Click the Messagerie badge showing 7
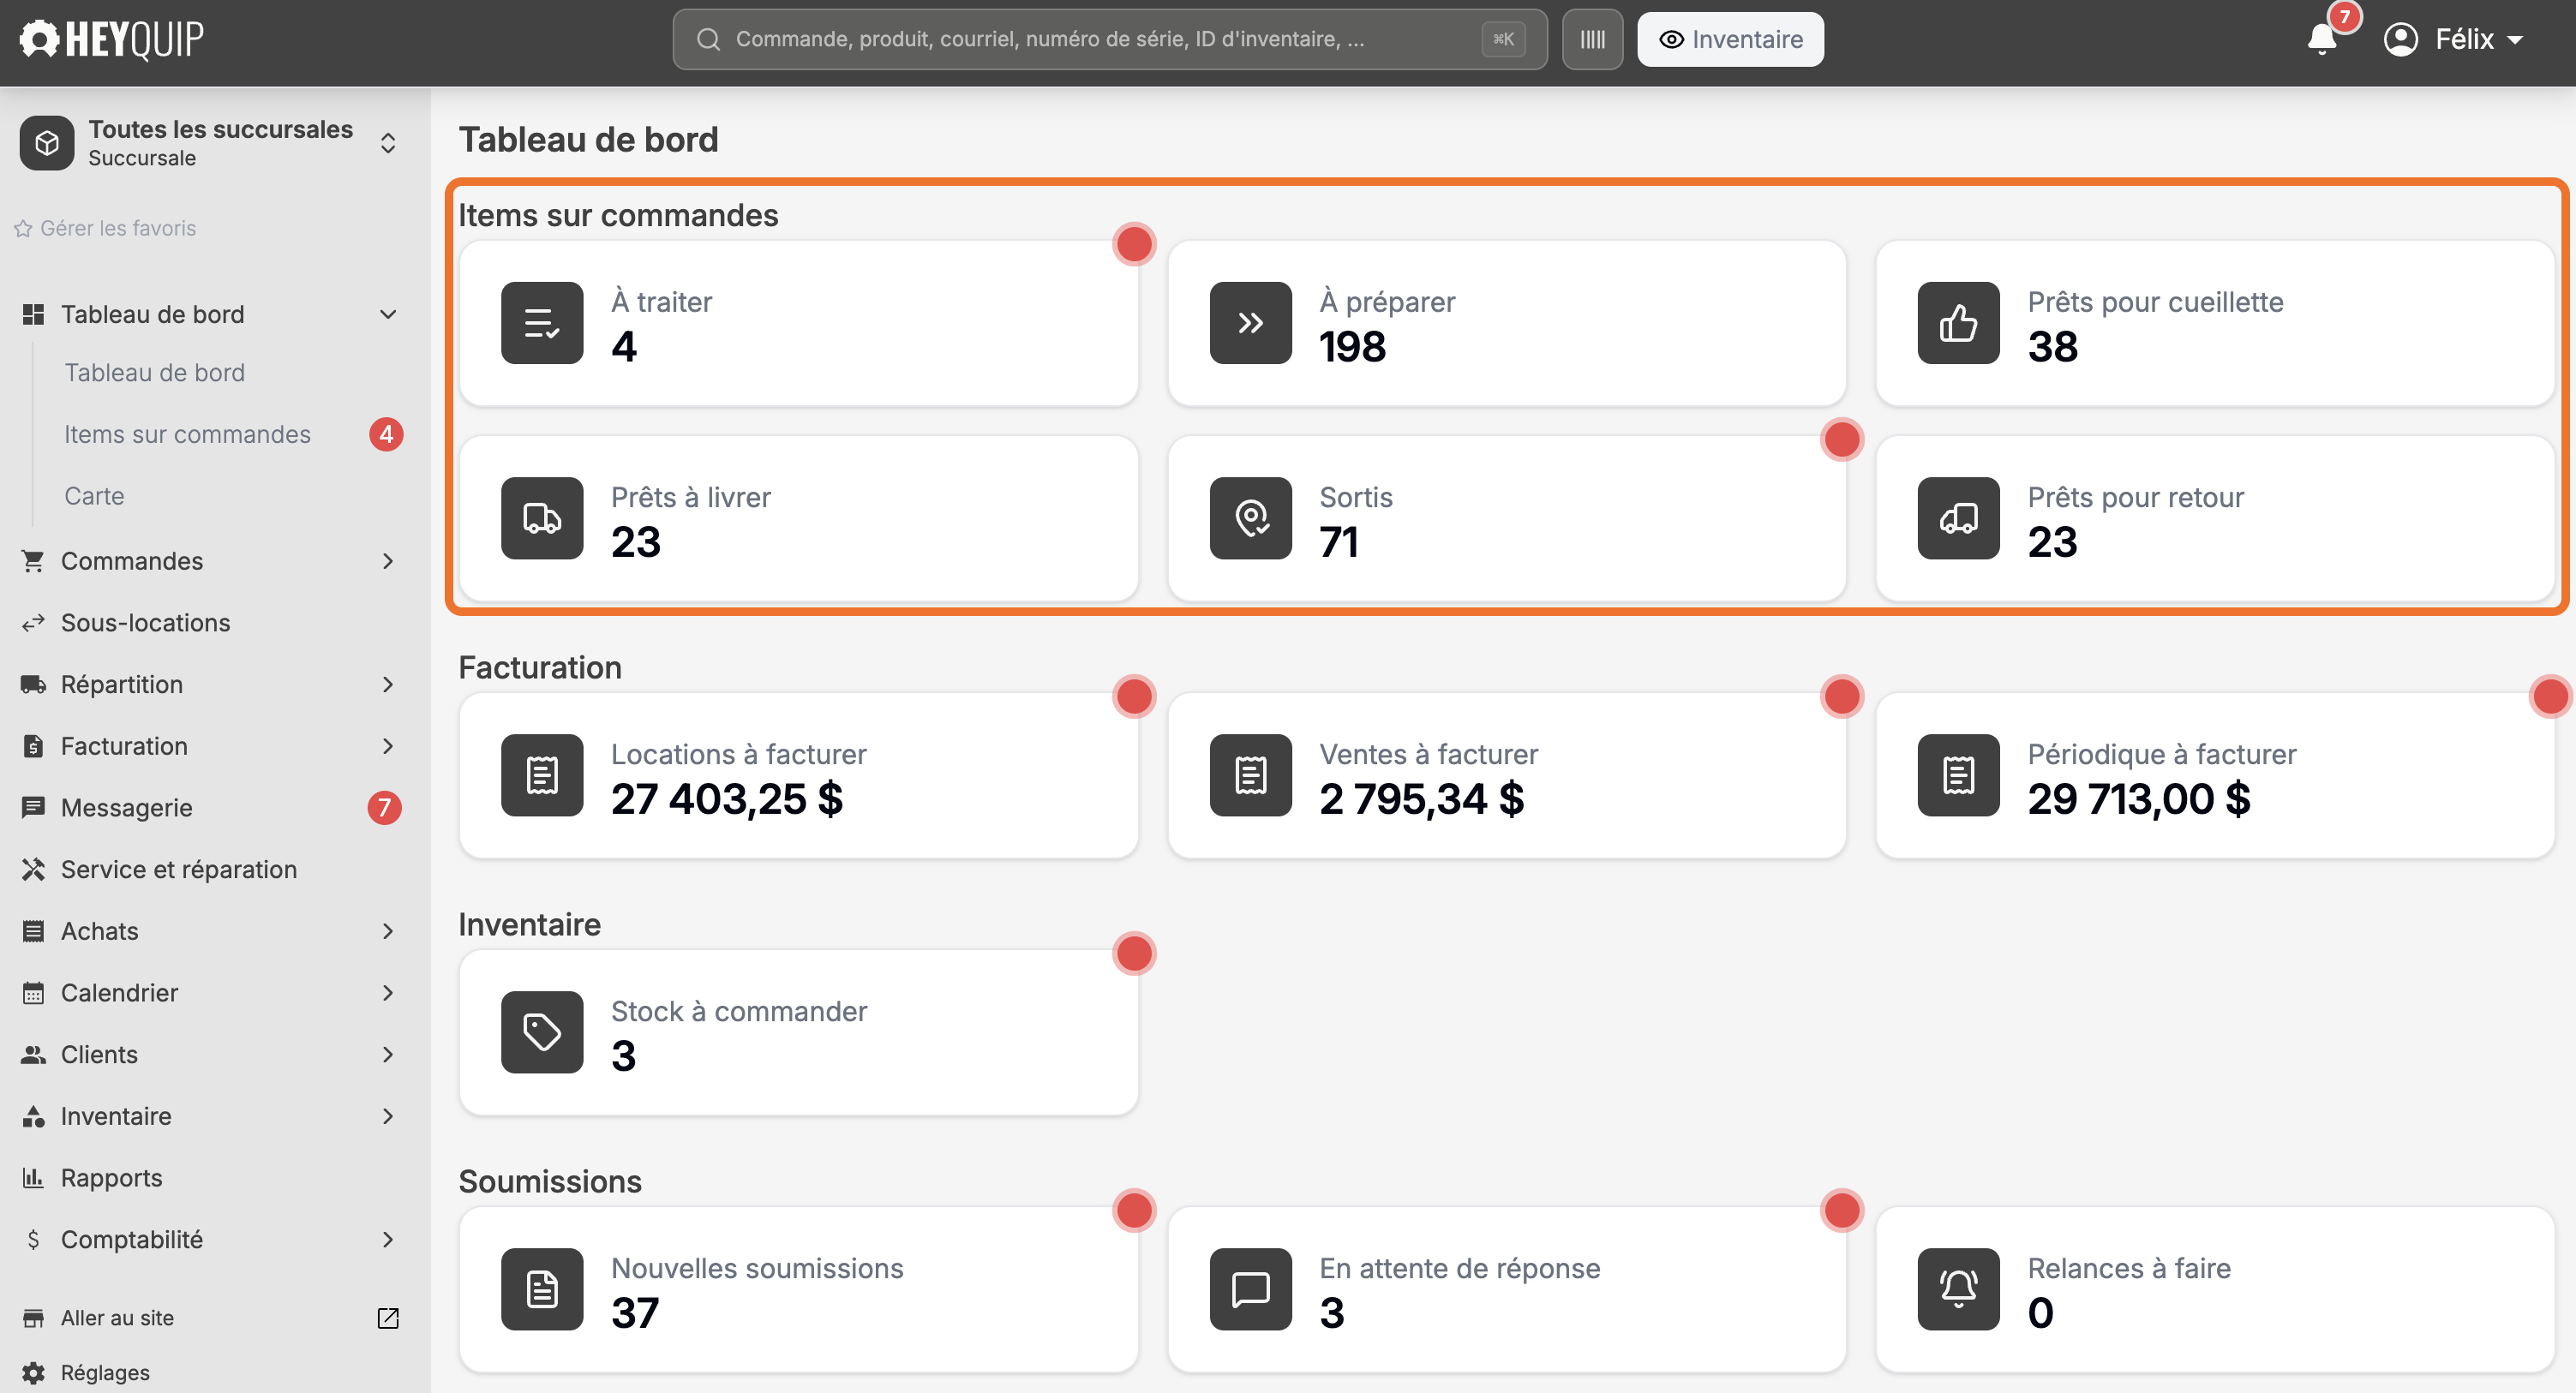 384,807
